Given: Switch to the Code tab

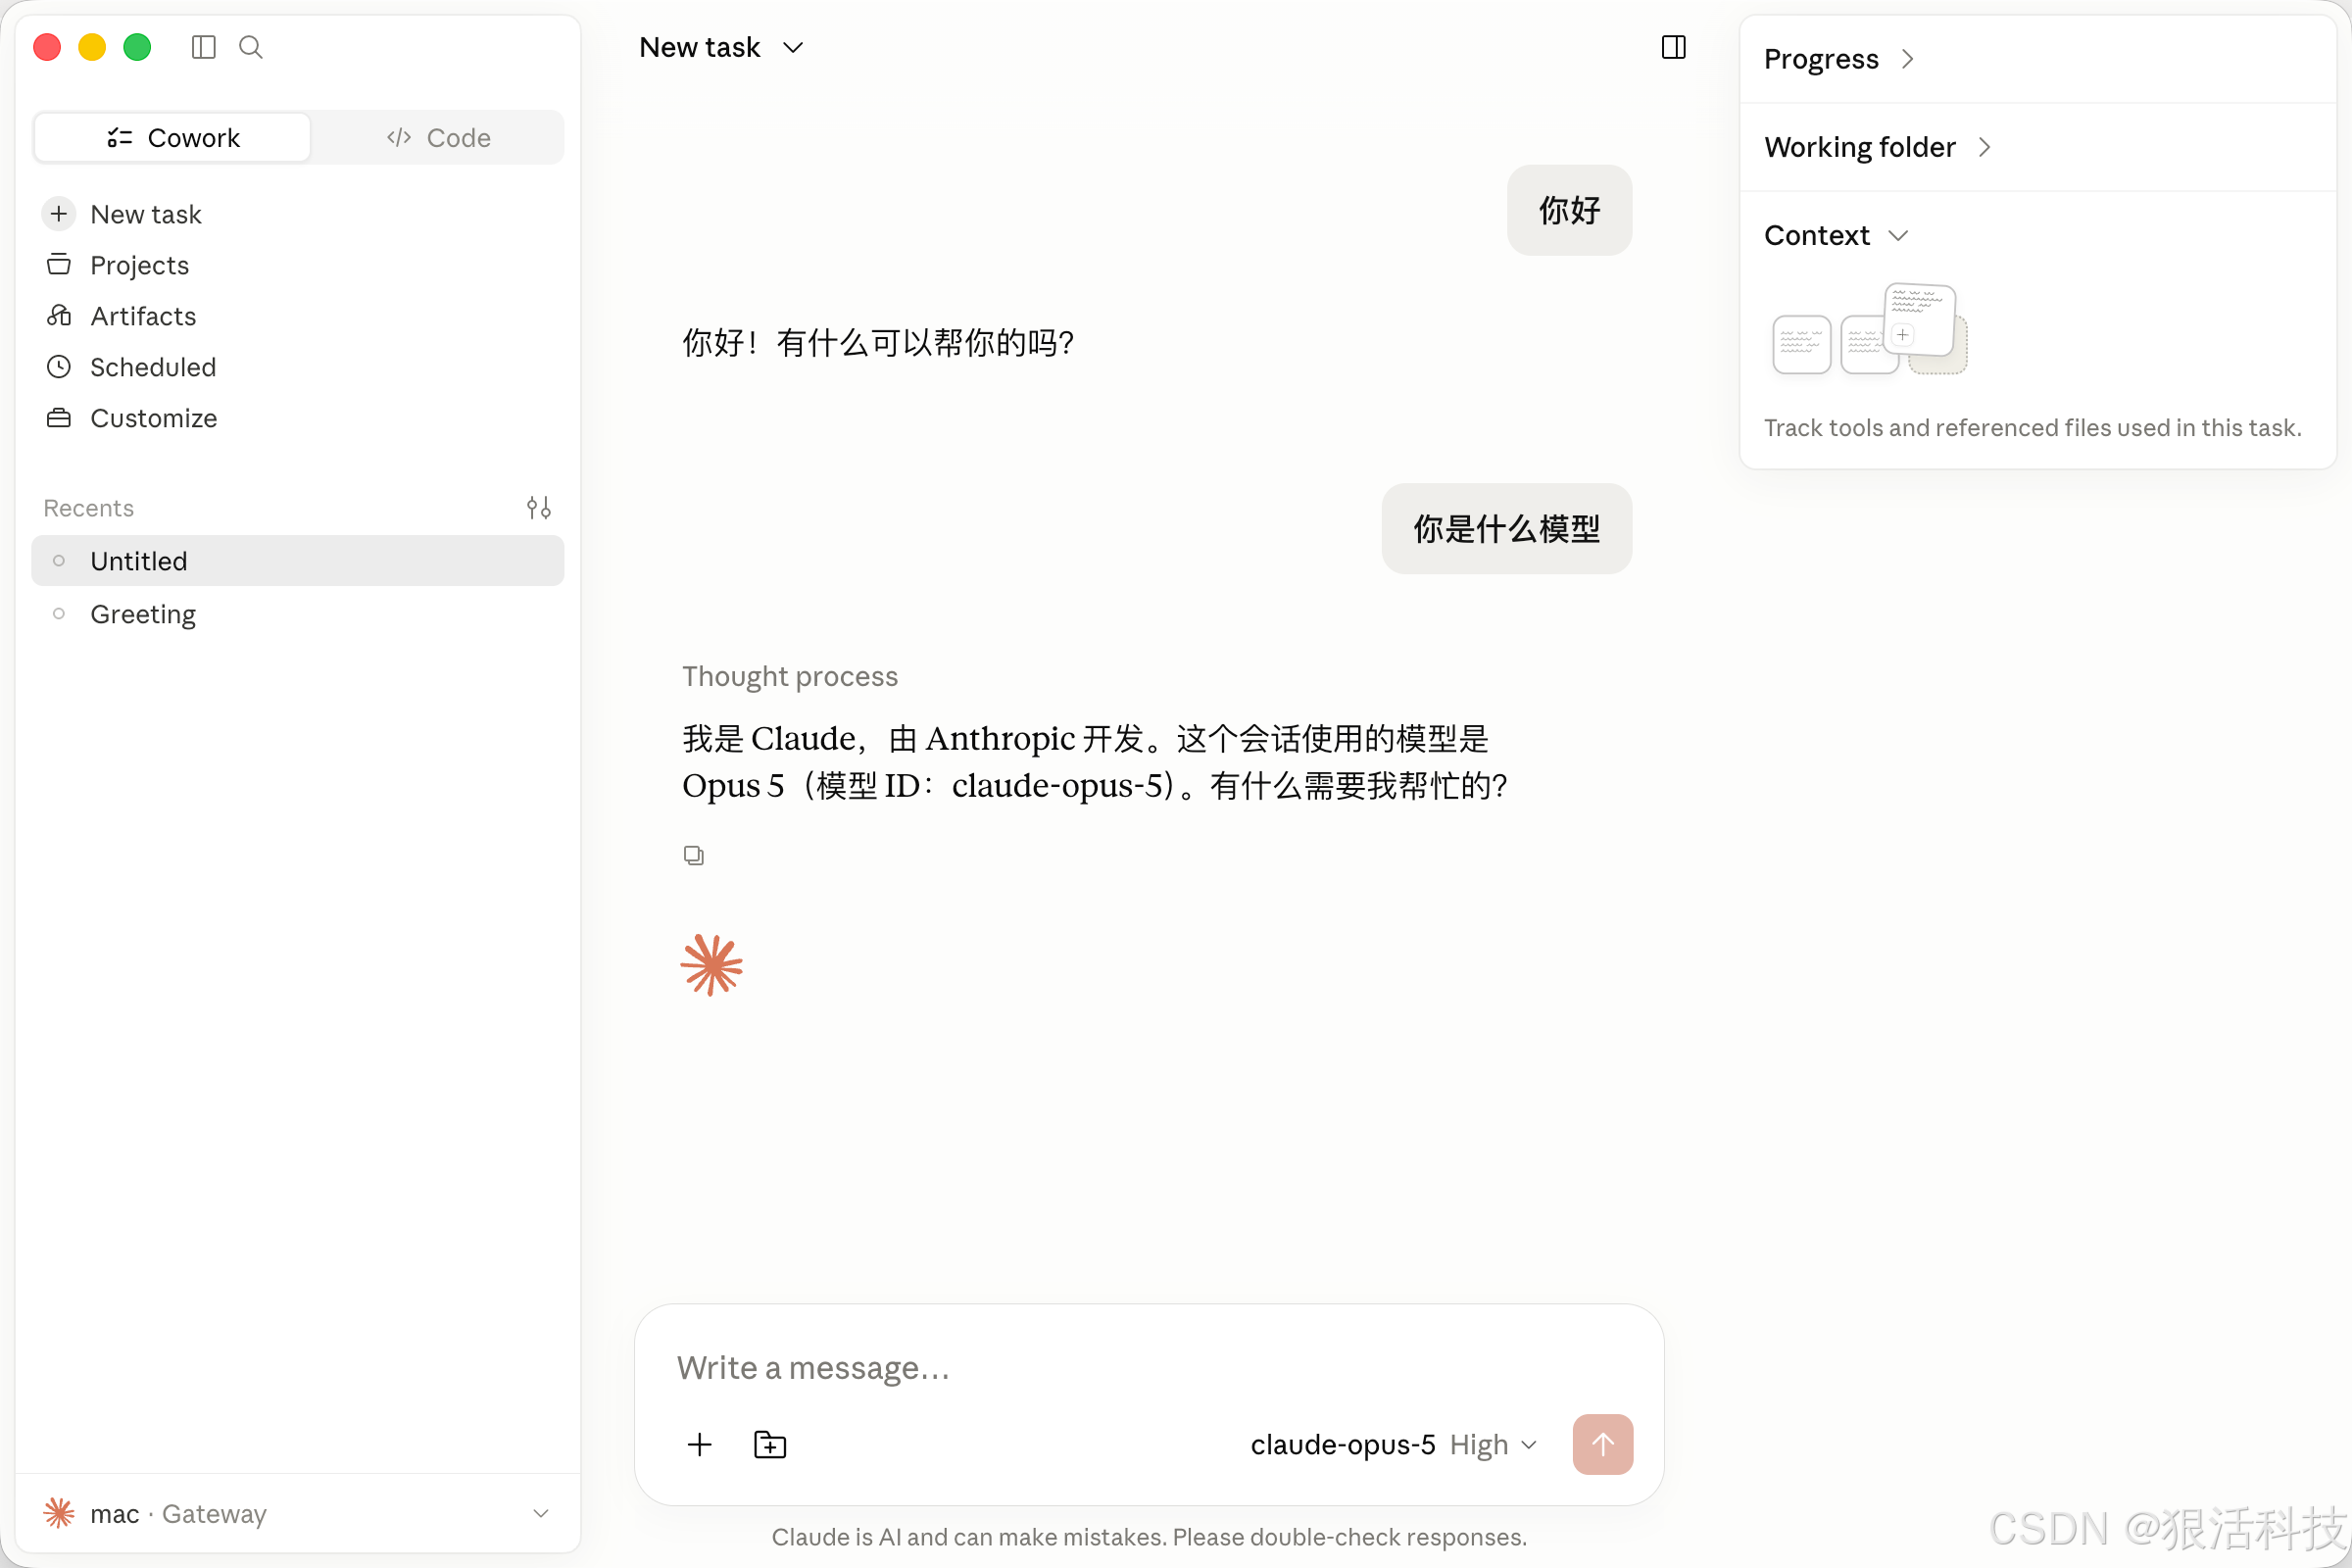Looking at the screenshot, I should coord(438,137).
